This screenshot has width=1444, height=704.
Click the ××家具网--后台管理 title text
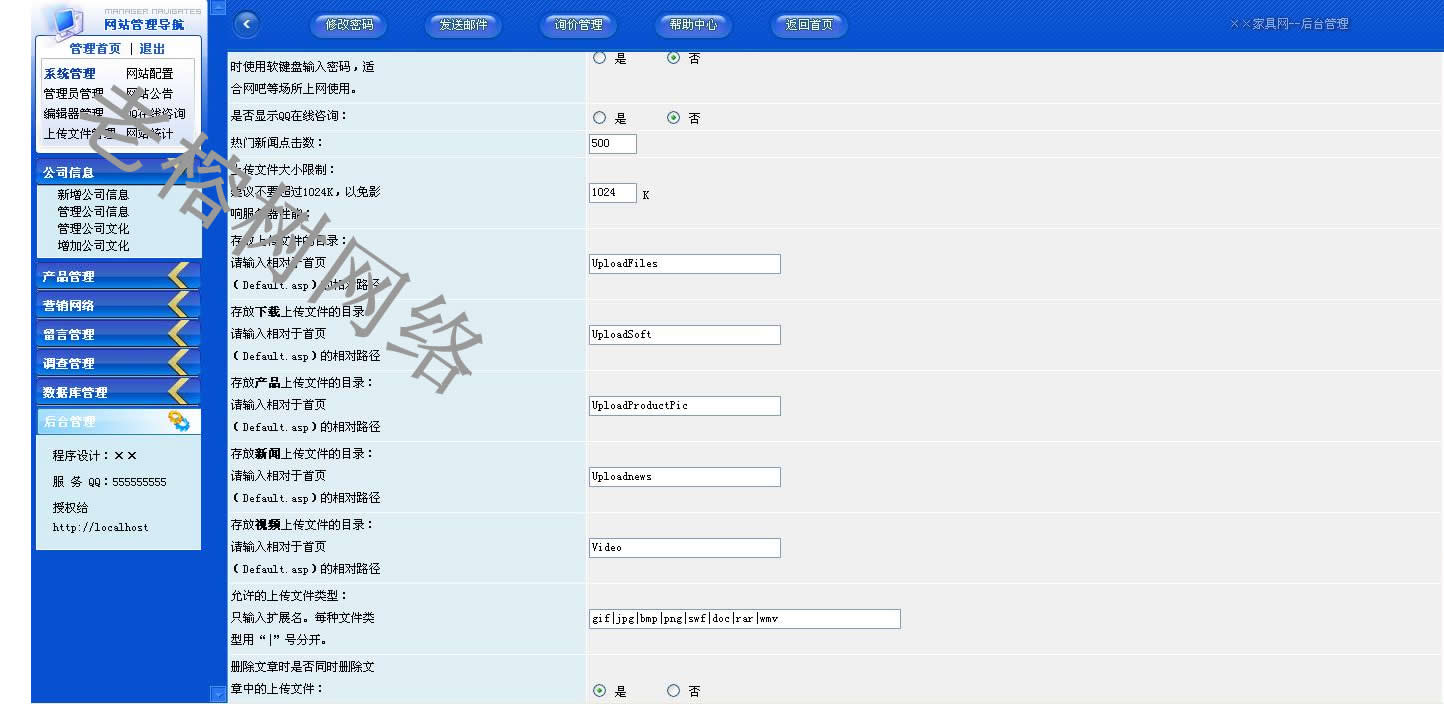[1288, 24]
